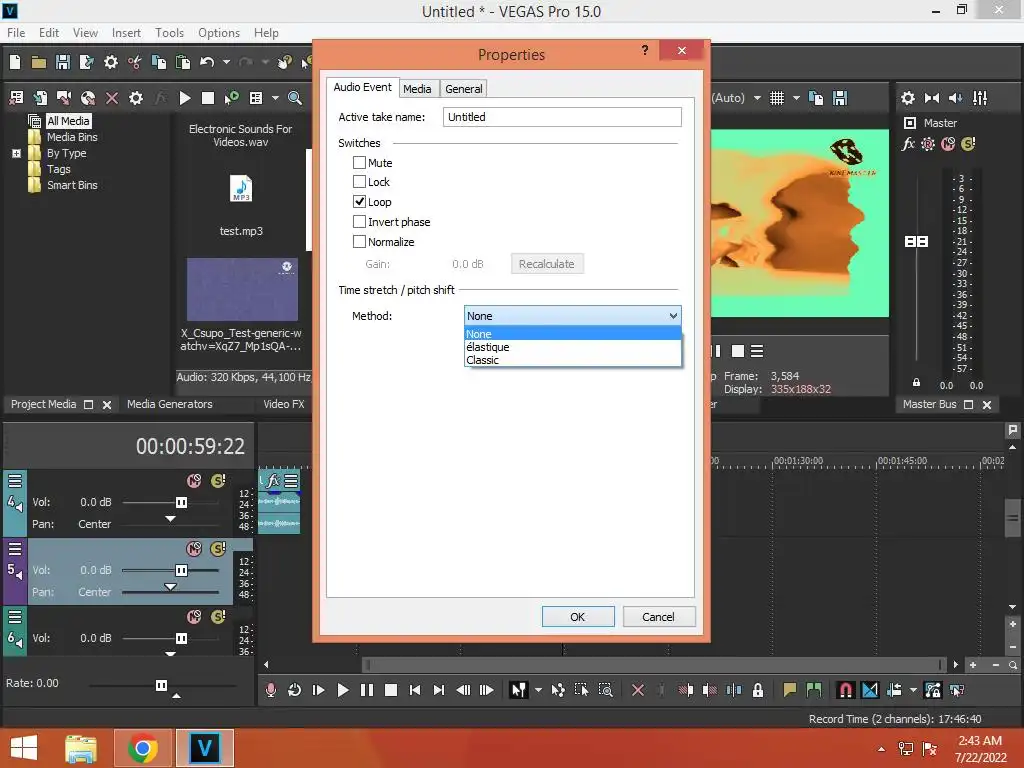
Task: Remove selected media with red X icon
Action: click(112, 98)
